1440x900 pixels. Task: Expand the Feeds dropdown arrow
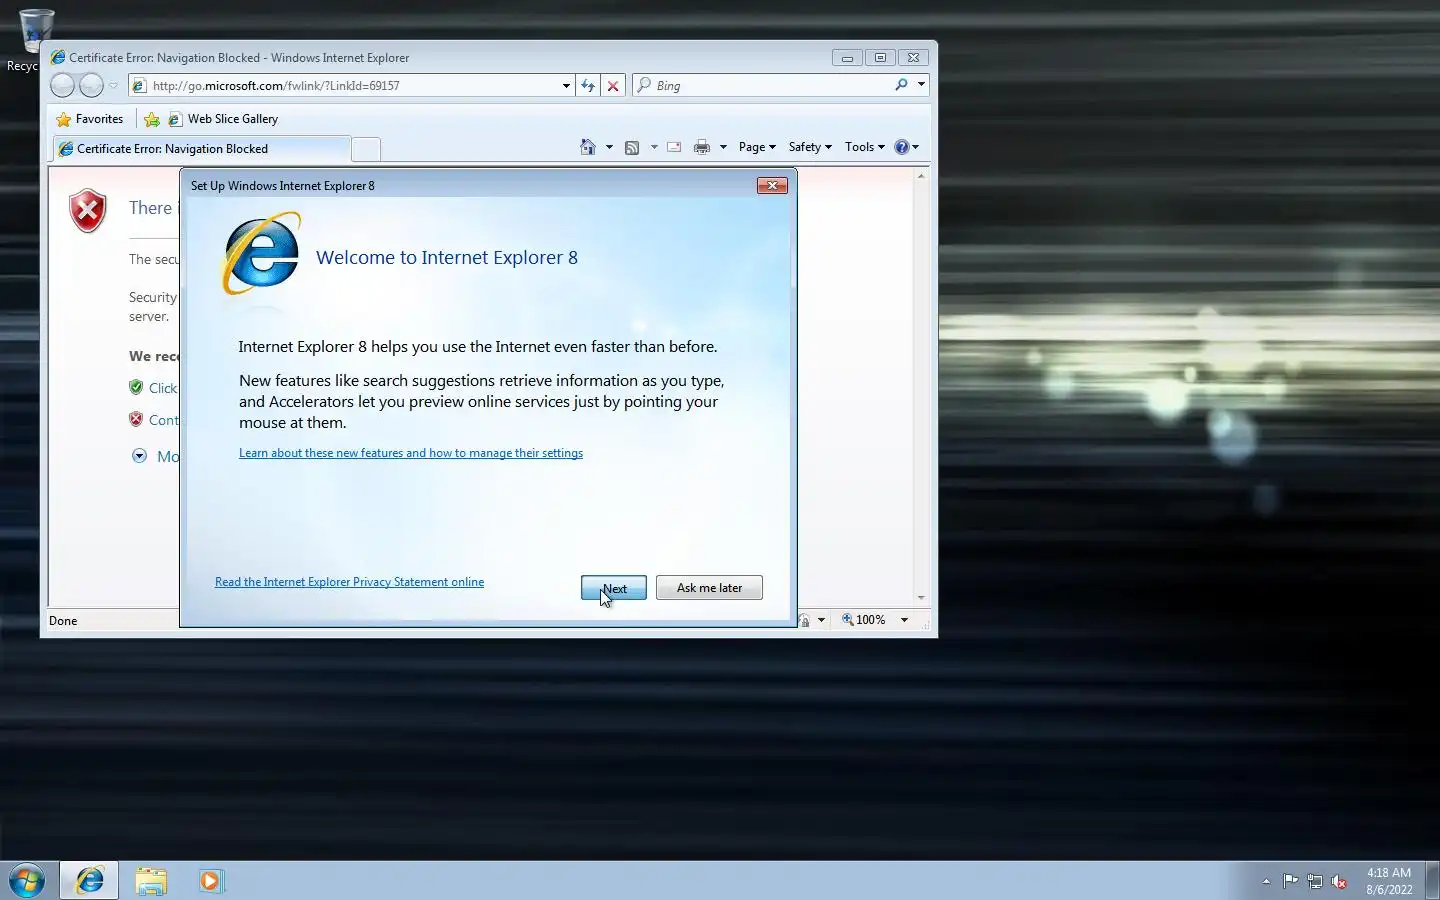coord(654,147)
